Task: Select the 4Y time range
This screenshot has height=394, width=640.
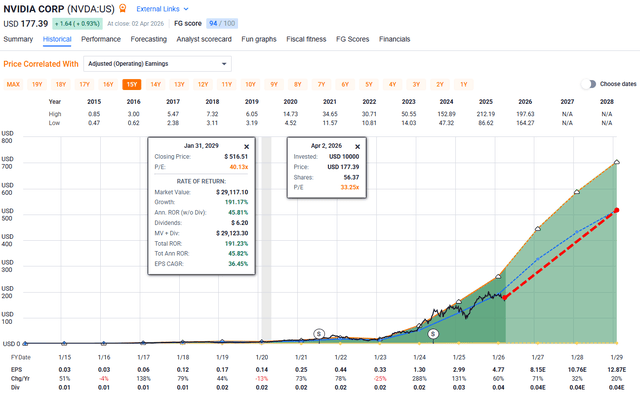Action: point(392,85)
